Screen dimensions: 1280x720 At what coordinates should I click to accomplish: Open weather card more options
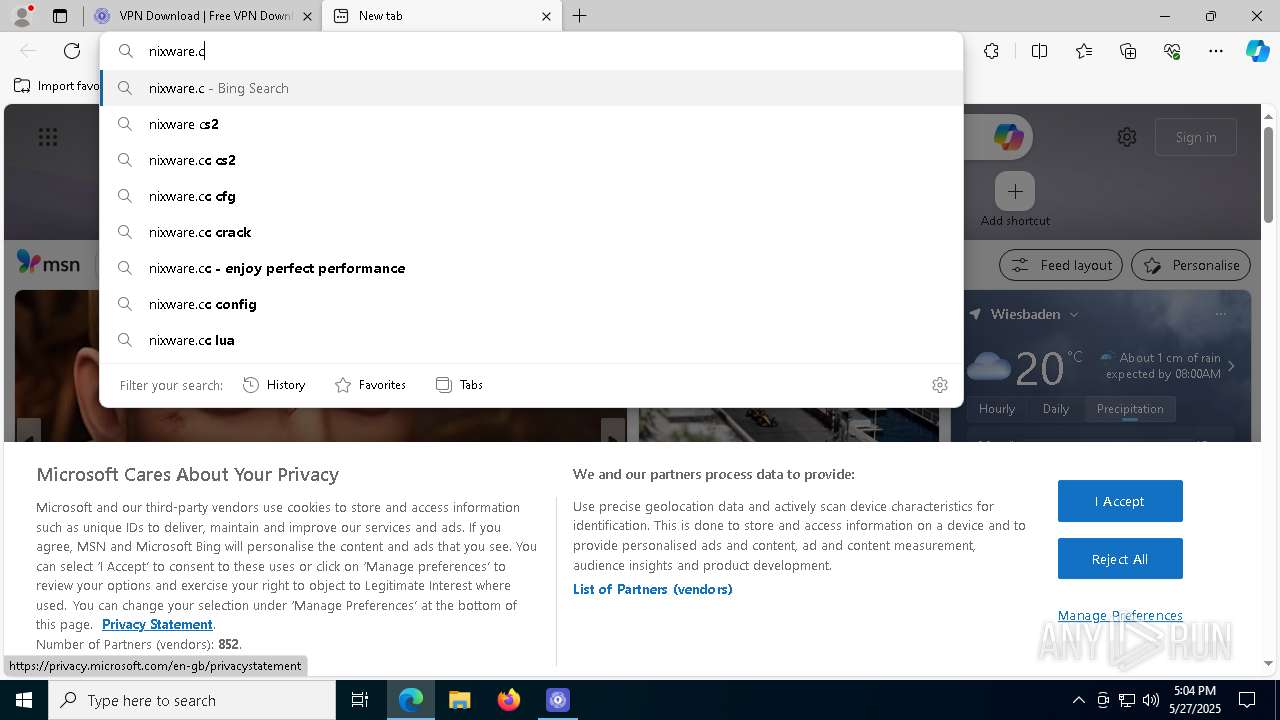(1220, 314)
